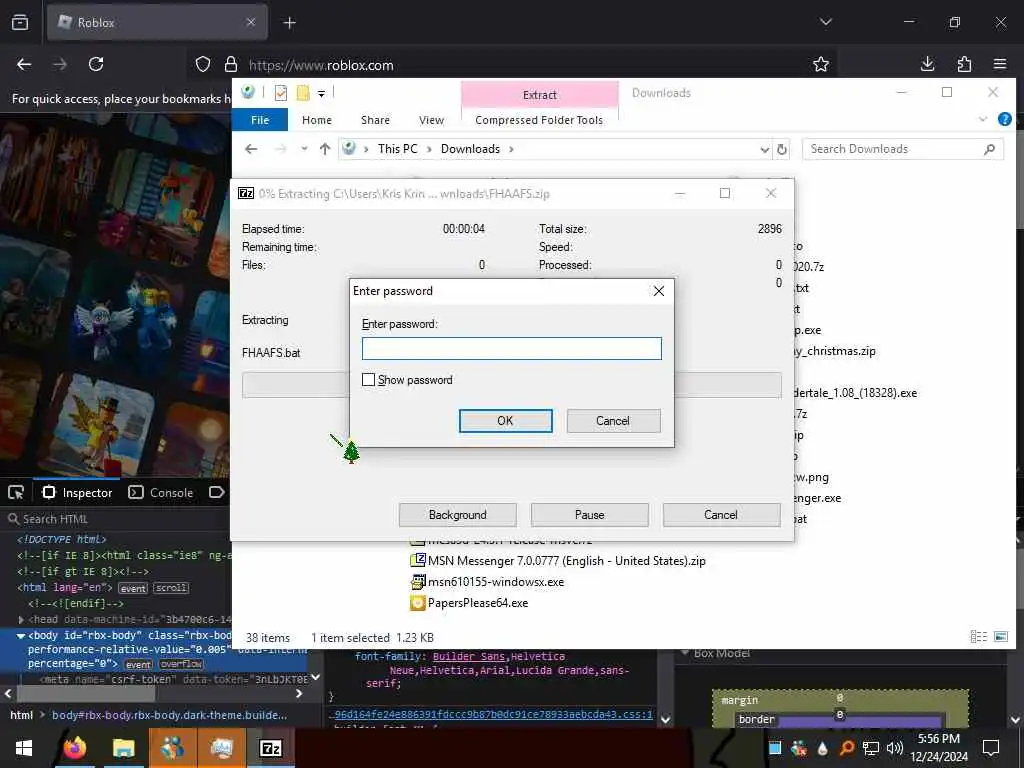Screen dimensions: 1024x768
Task: Select the Extract contextual tab
Action: (x=539, y=95)
